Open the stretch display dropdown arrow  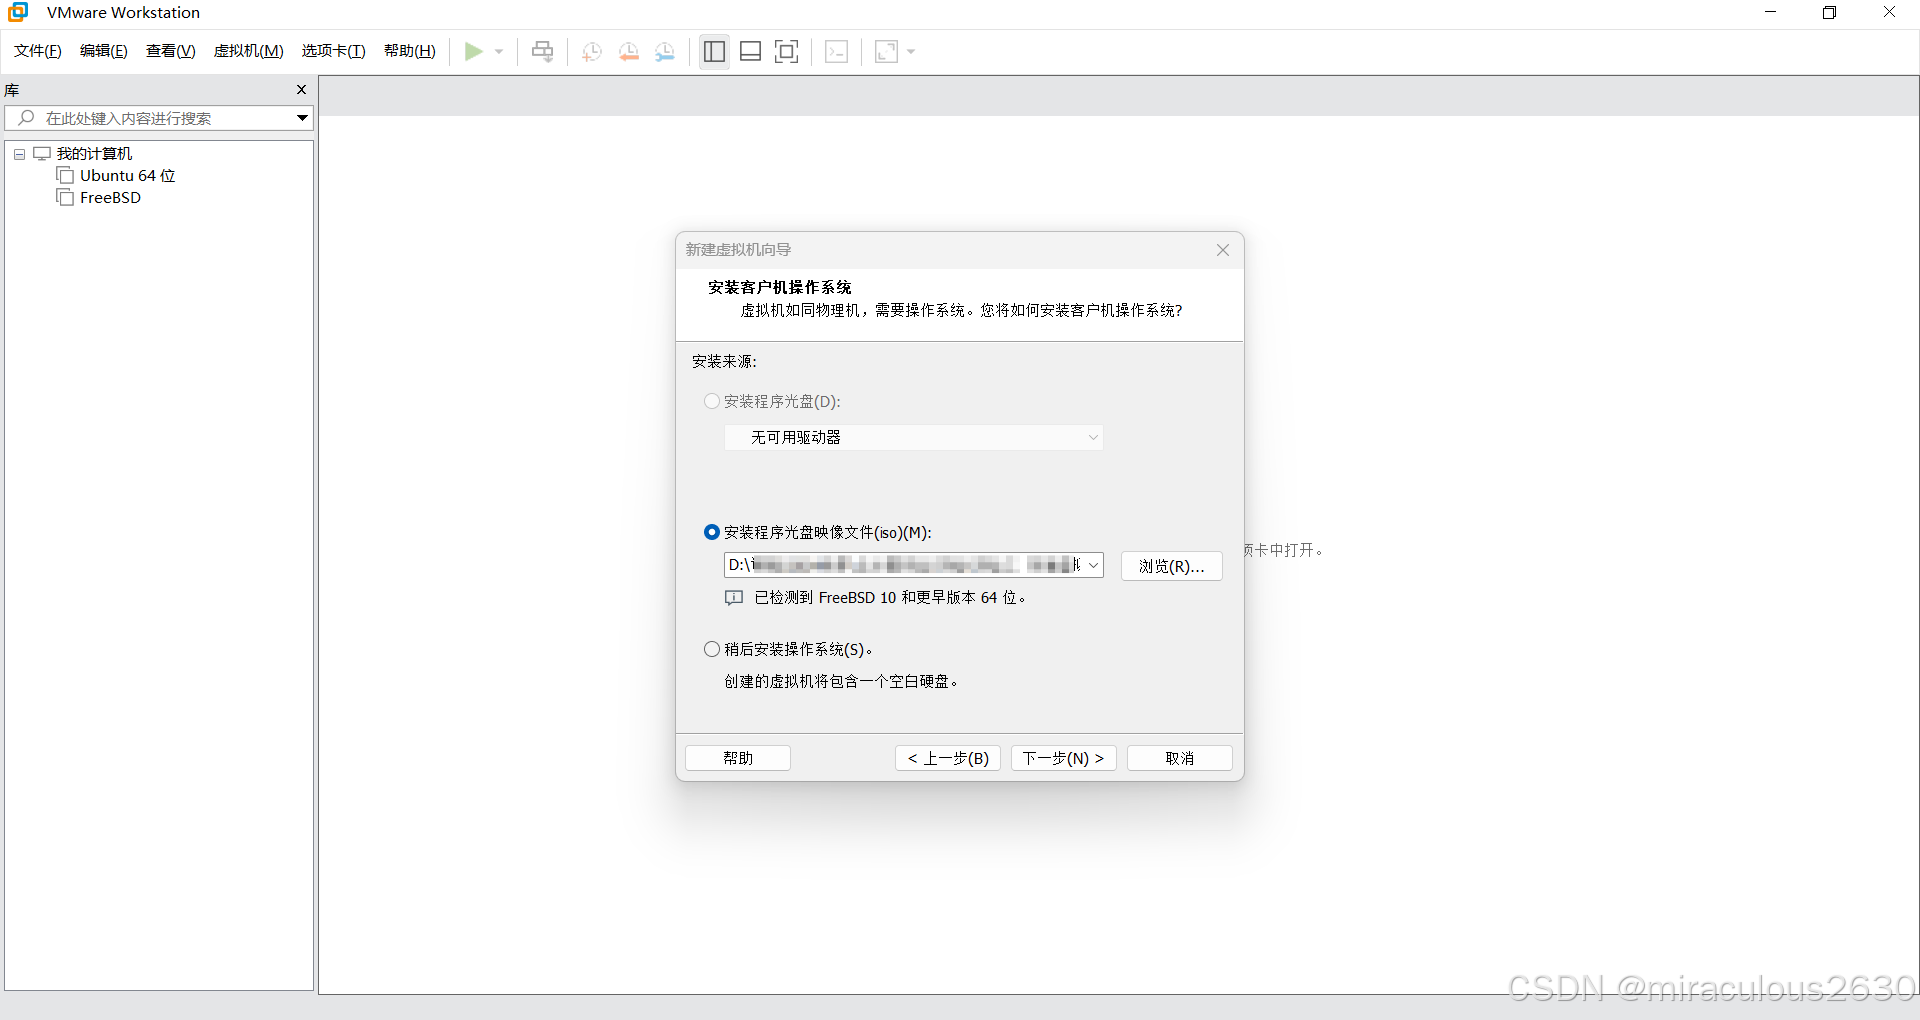[911, 51]
